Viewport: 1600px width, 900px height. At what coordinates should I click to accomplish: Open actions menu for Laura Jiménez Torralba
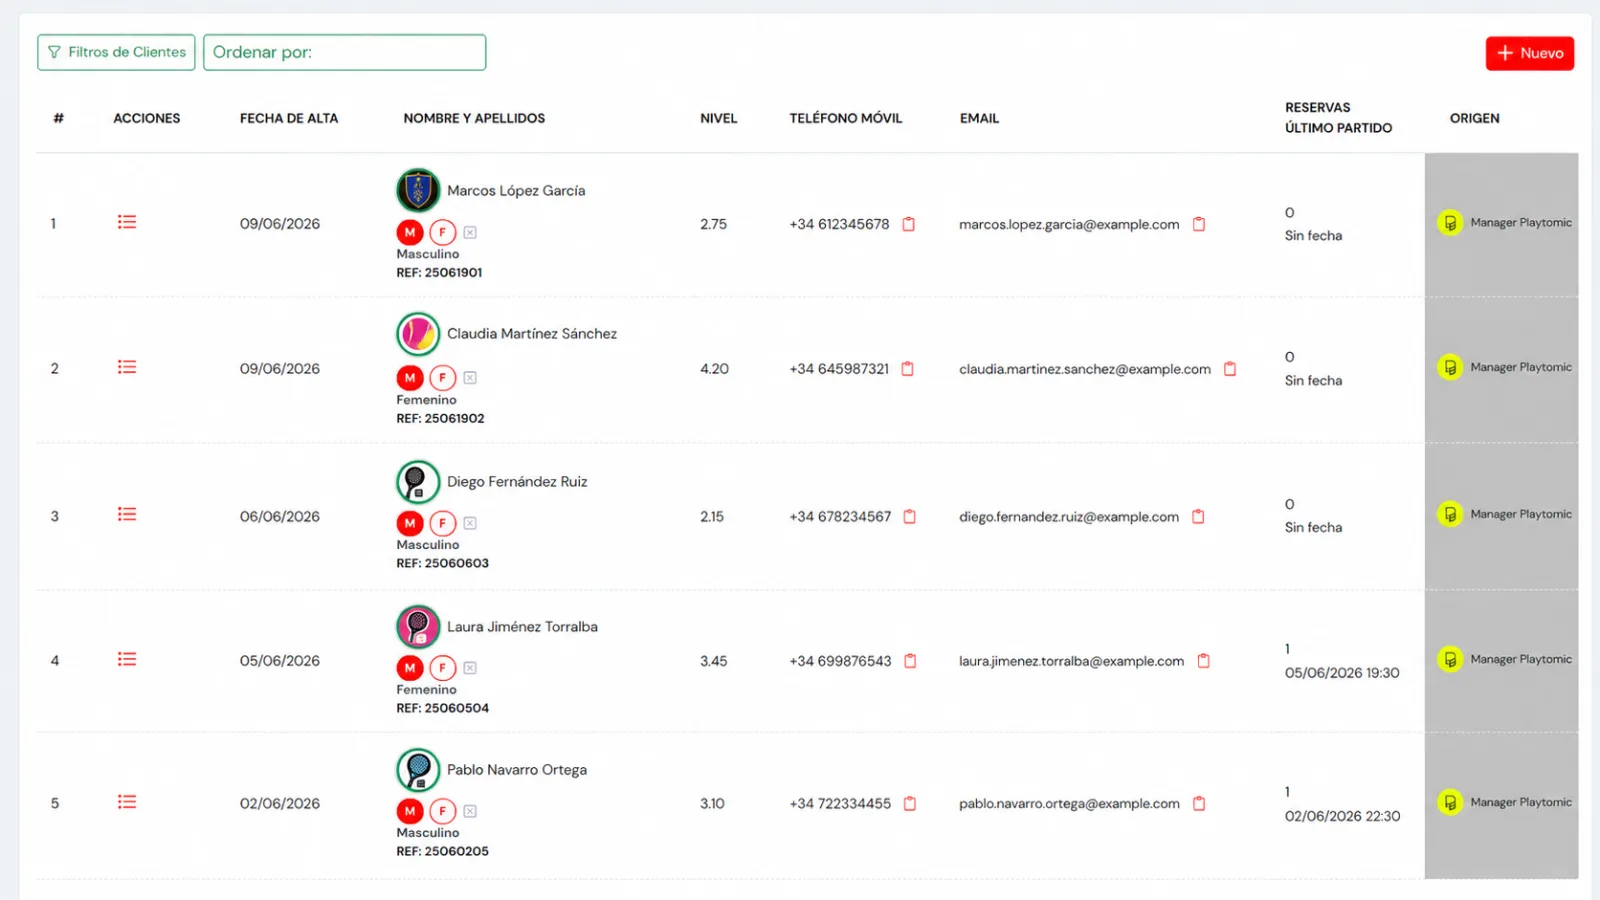[x=127, y=659]
